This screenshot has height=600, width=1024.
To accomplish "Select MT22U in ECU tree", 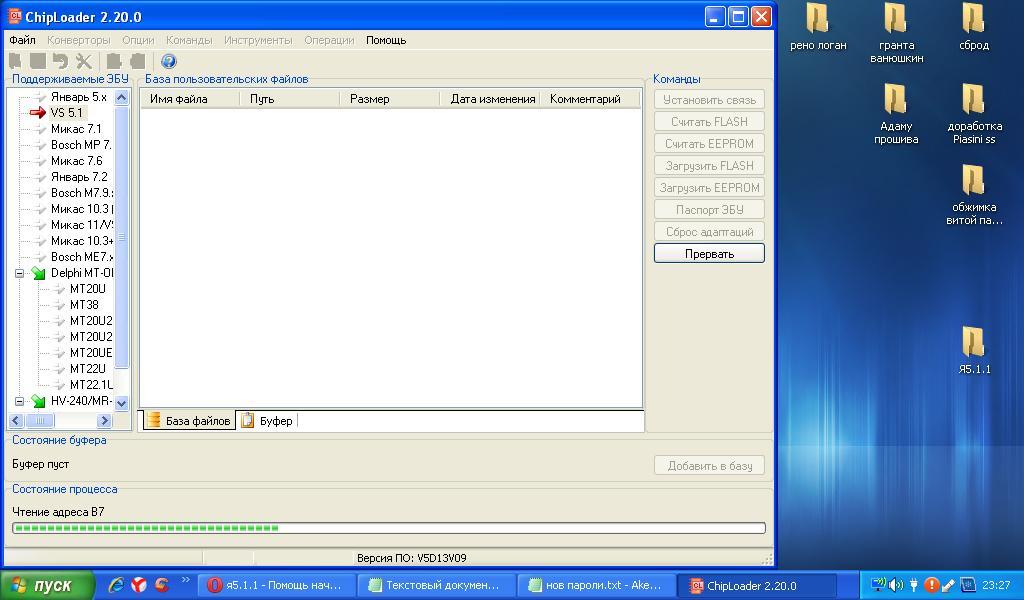I will coord(88,369).
